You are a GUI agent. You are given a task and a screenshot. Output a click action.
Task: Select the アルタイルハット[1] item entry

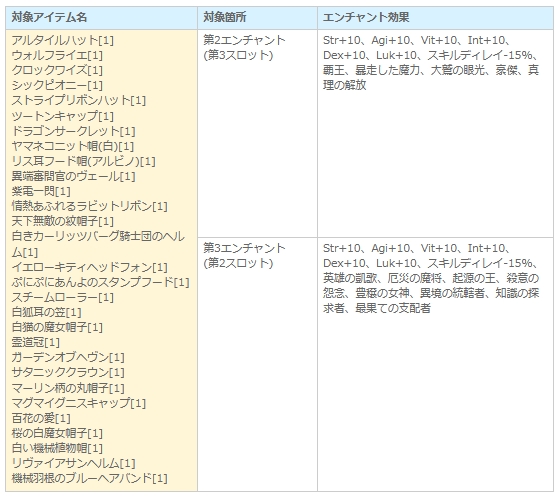pyautogui.click(x=63, y=40)
